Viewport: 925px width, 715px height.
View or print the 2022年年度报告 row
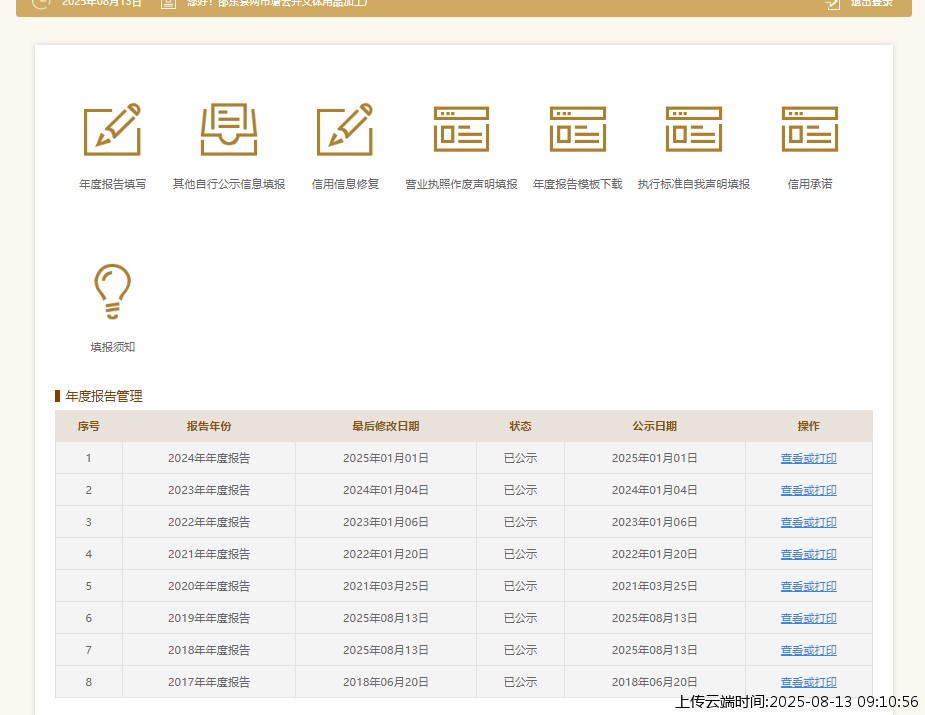click(x=808, y=522)
